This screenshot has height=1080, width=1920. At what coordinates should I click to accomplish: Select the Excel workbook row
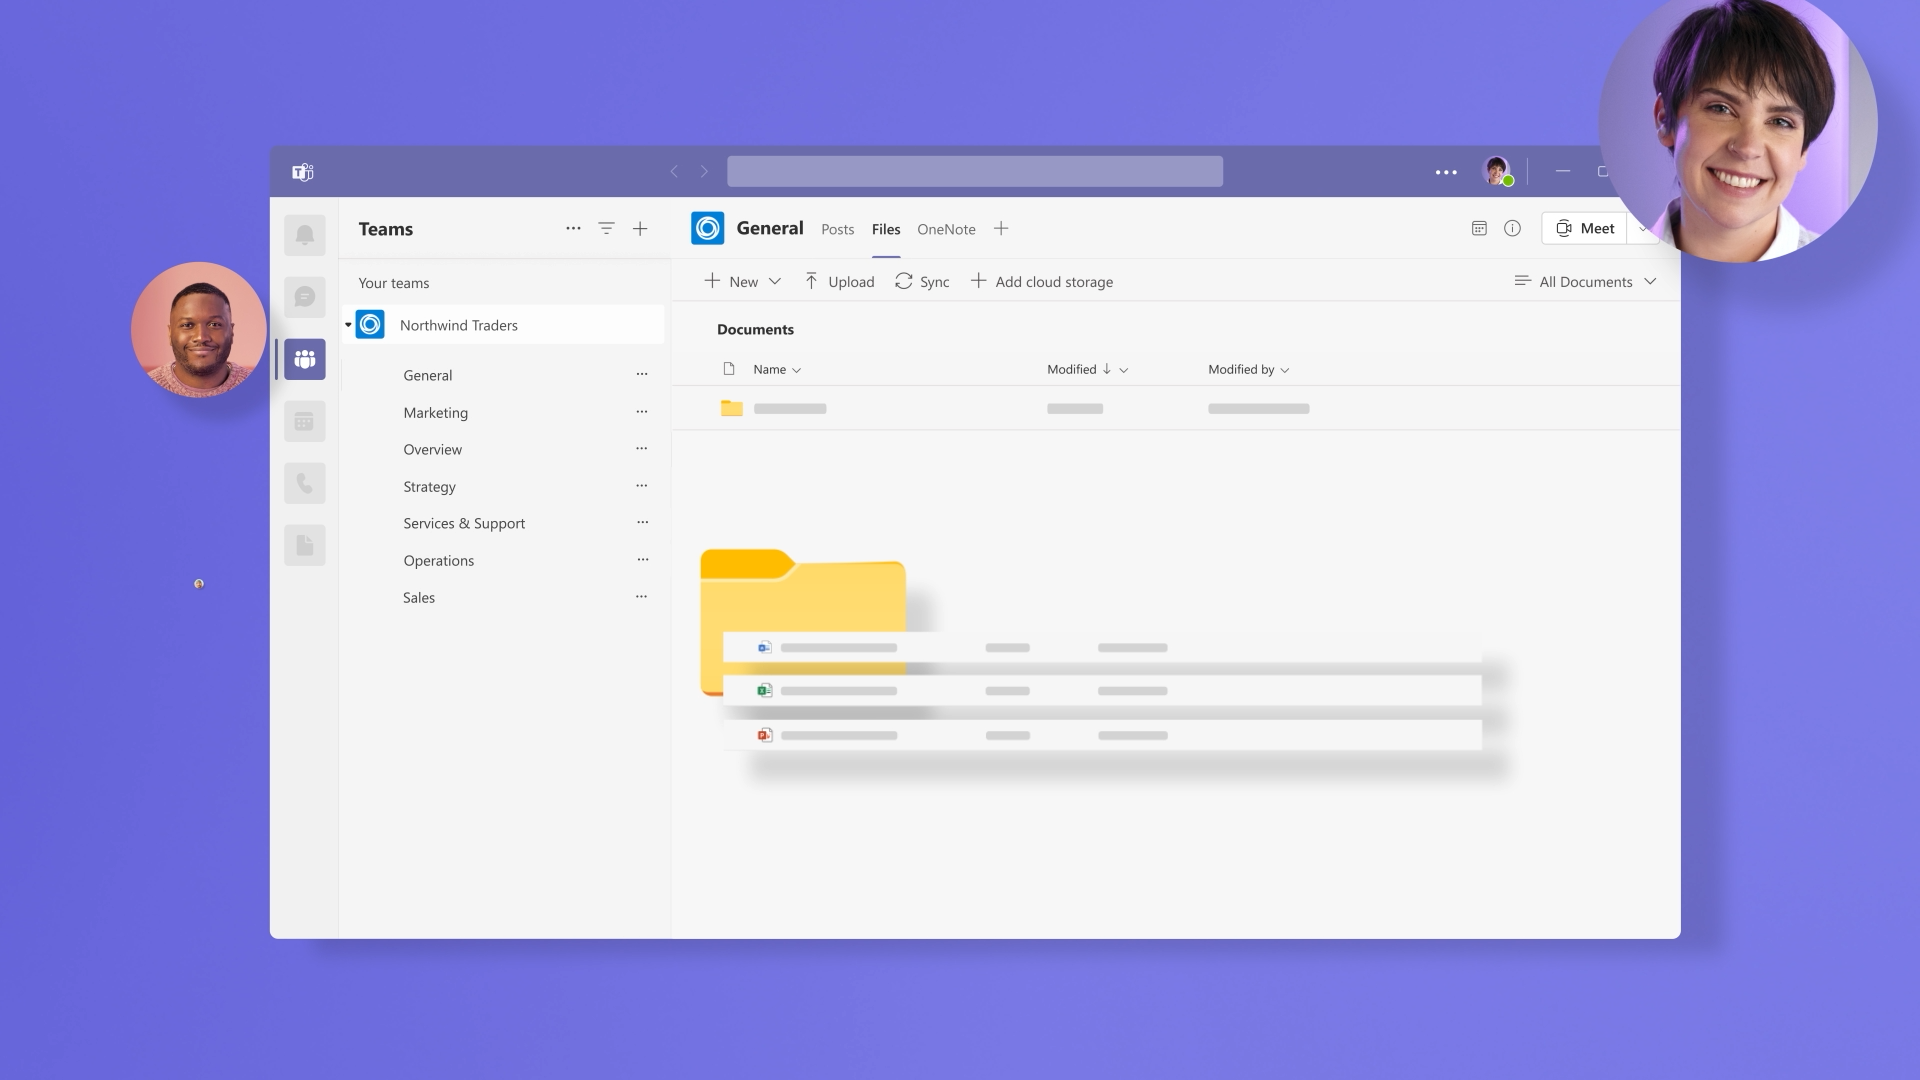pos(1102,690)
